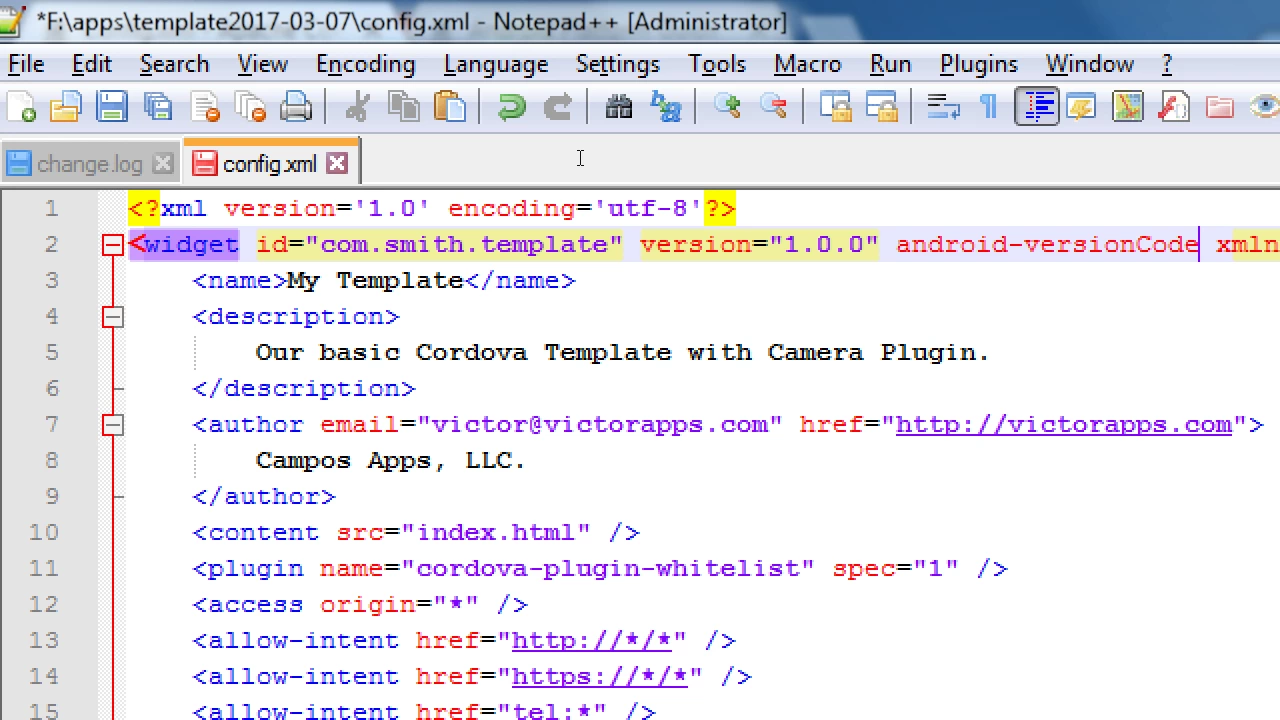The width and height of the screenshot is (1280, 720).
Task: Click 'Our basic Cordova Template with Camera Plugin.'
Action: [x=622, y=353]
